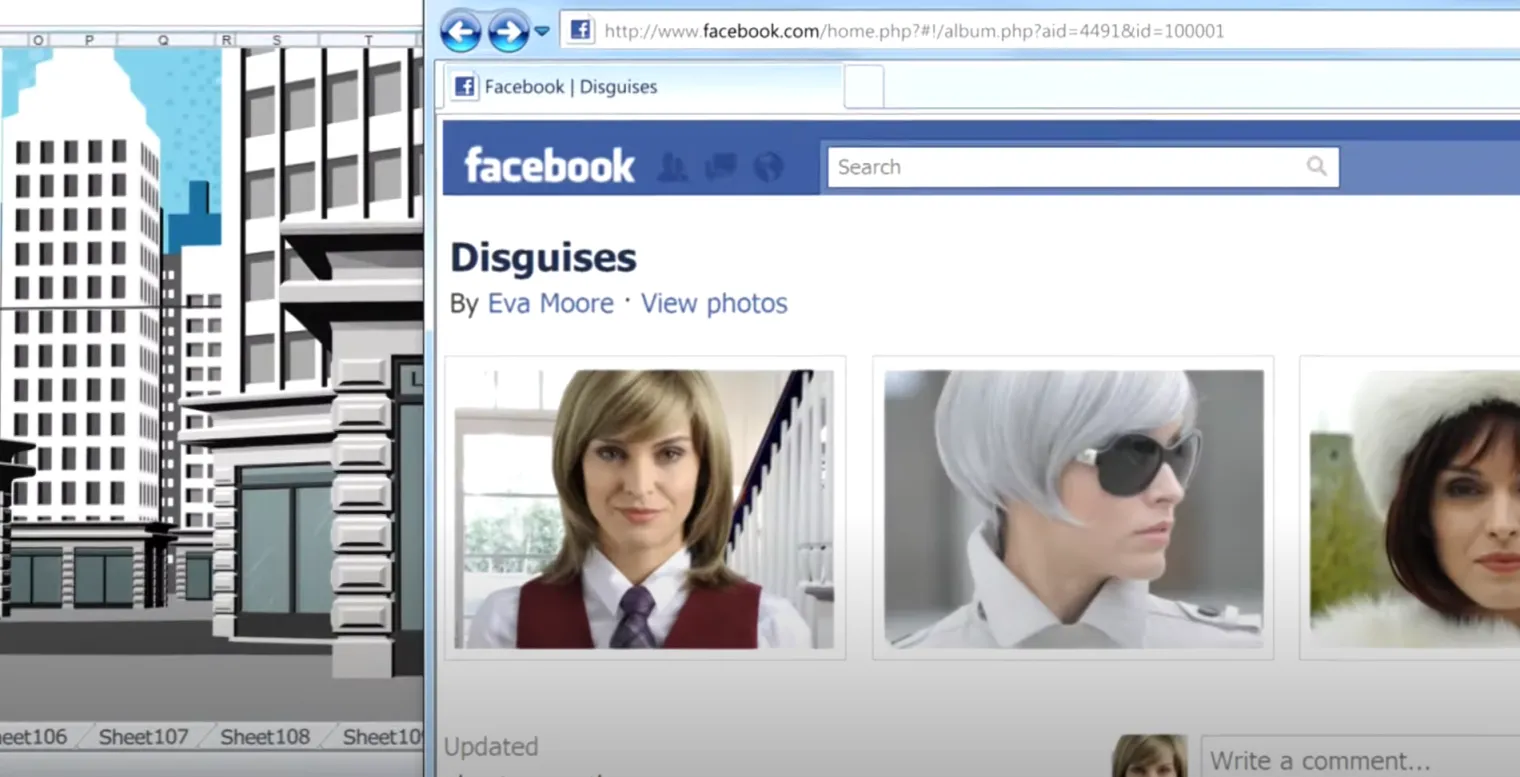
Task: Switch to Sheet106 in the spreadsheet
Action: 32,737
